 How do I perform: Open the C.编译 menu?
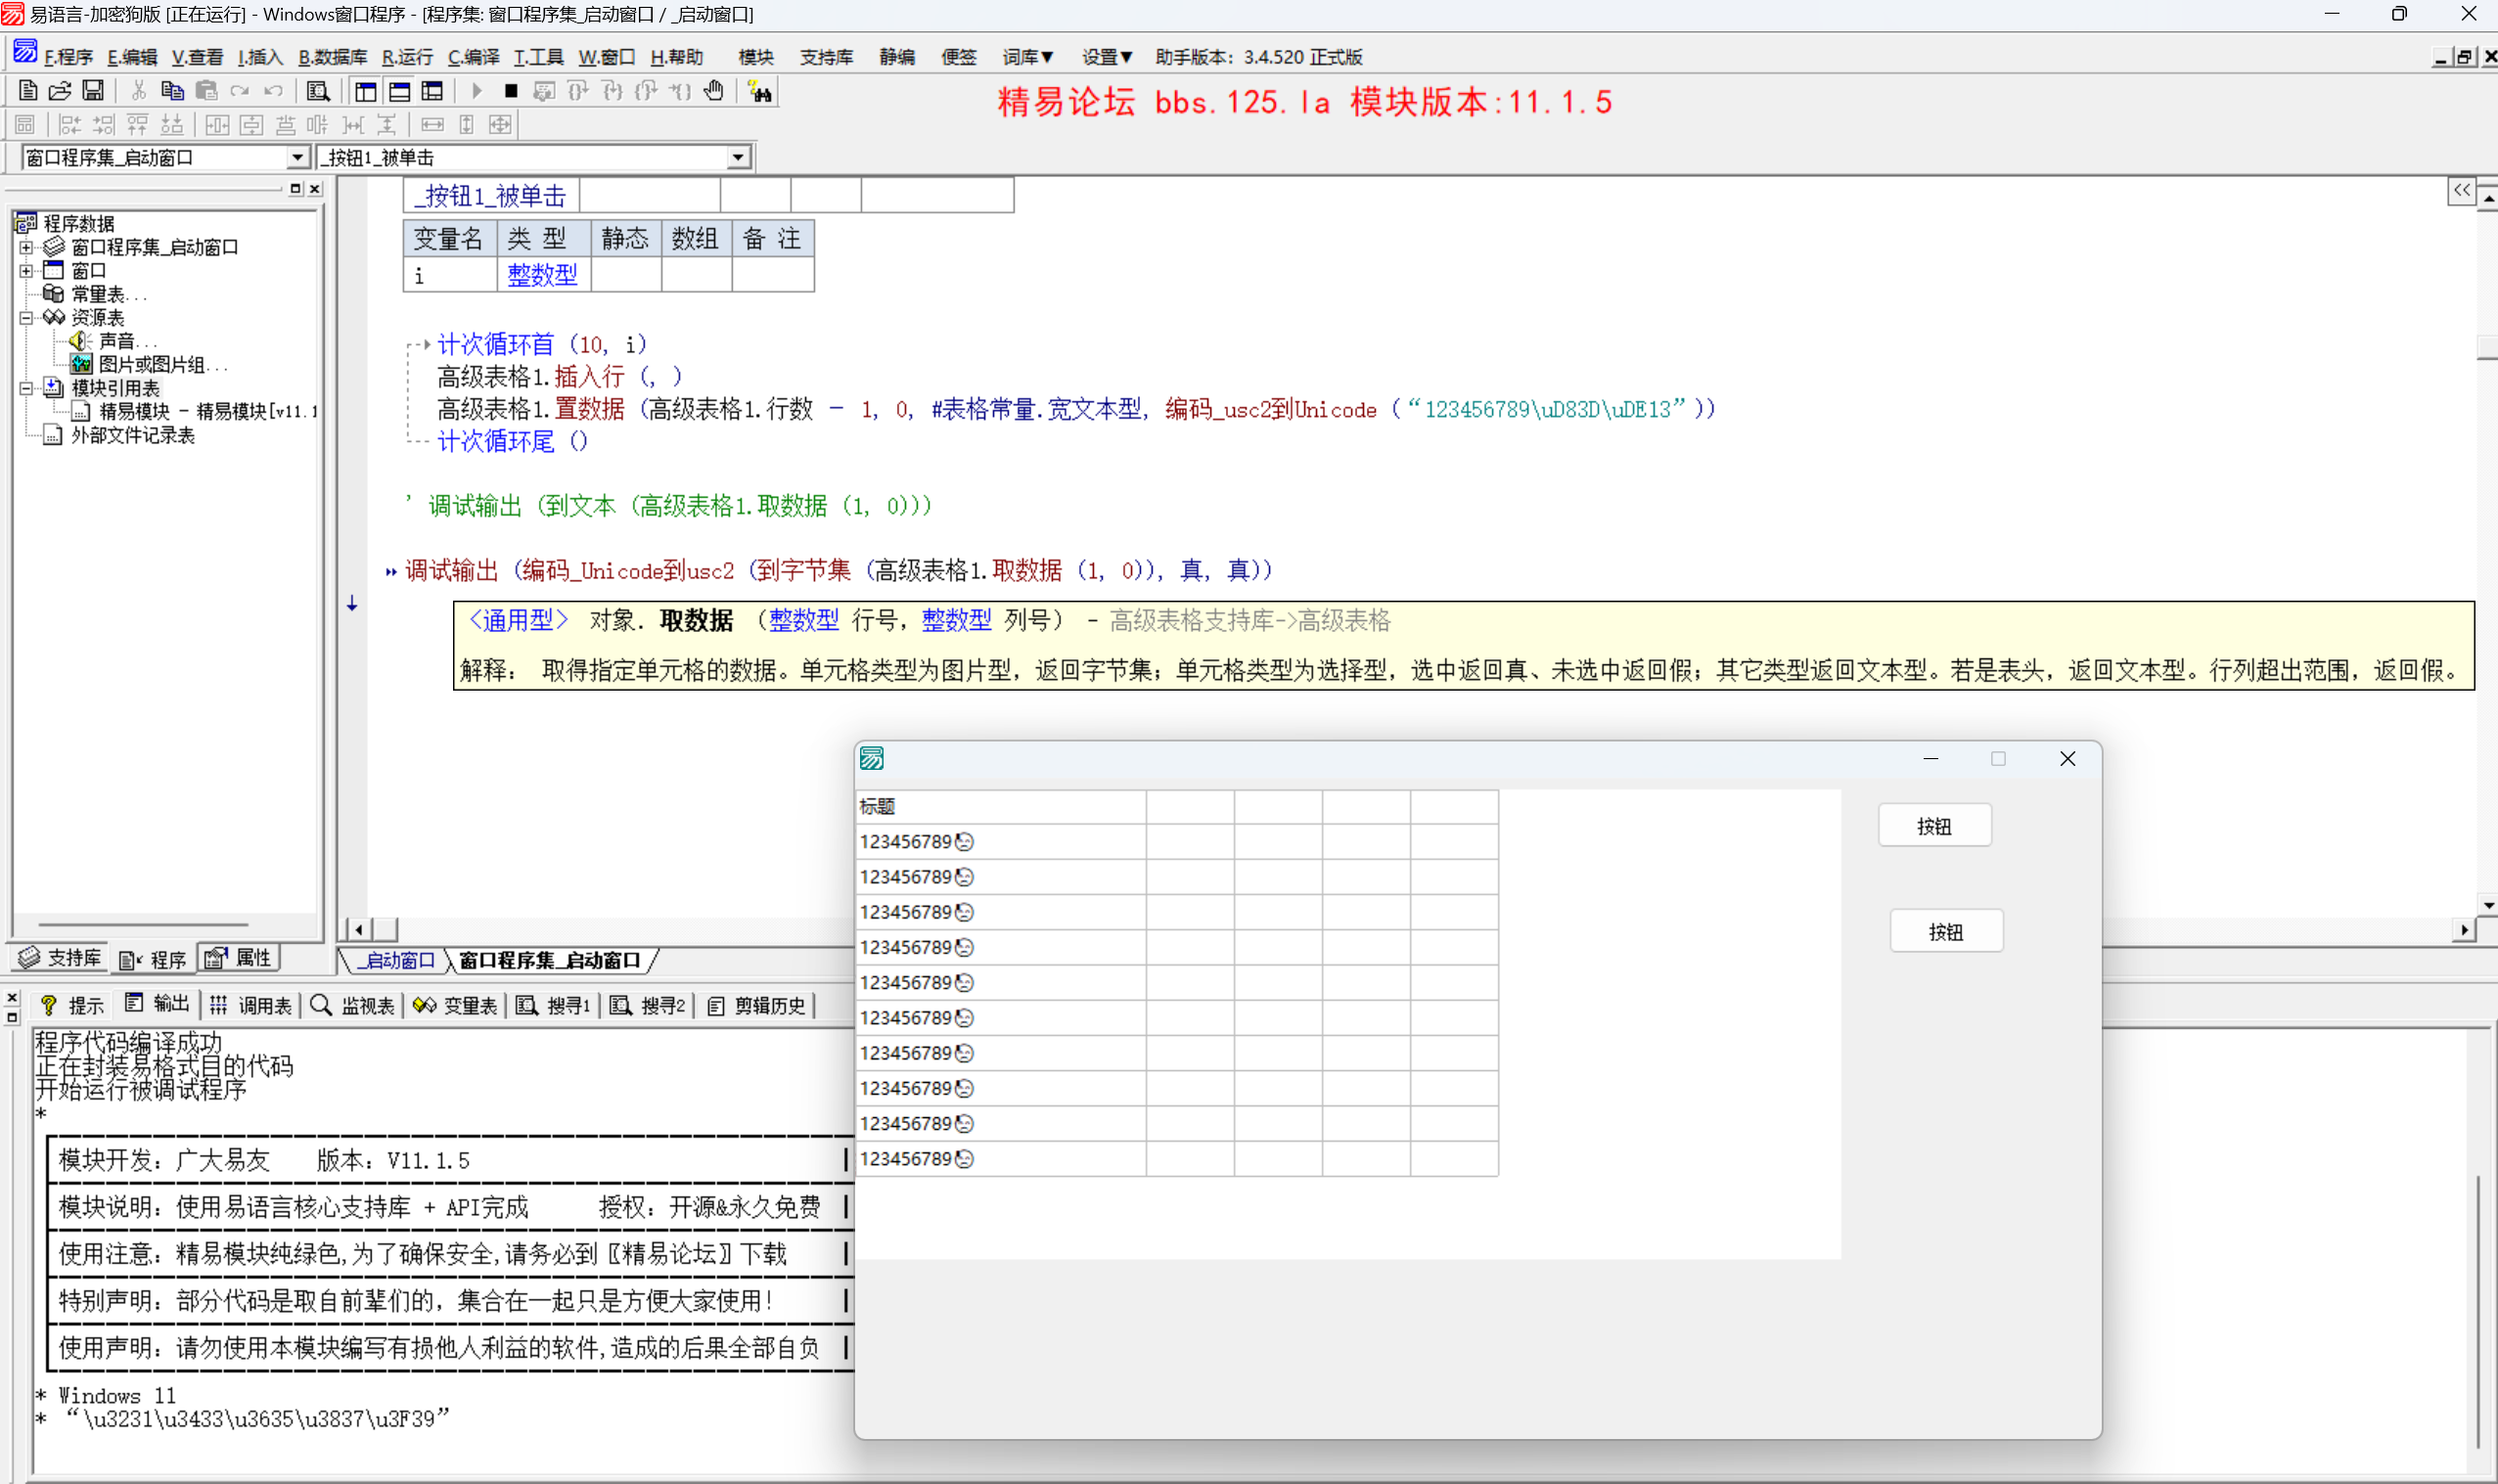click(x=473, y=57)
